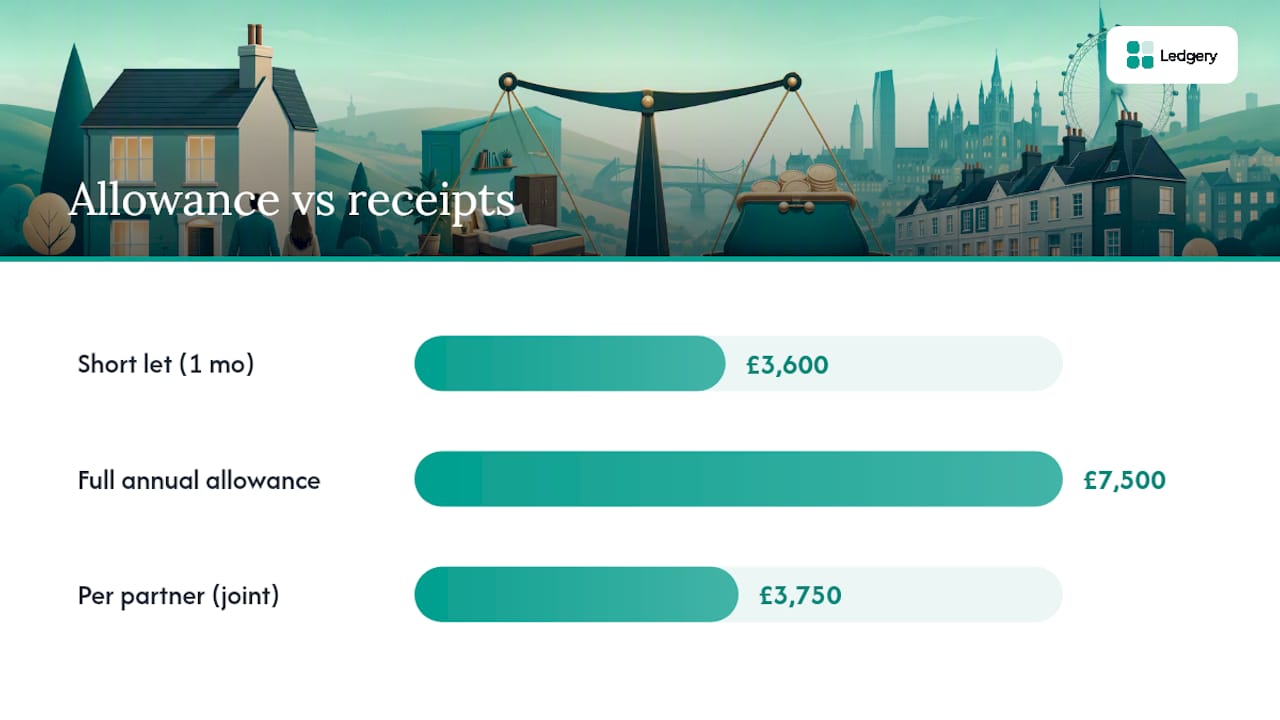Click the unfilled Short let bar track
The height and width of the screenshot is (720, 1280).
pos(894,364)
